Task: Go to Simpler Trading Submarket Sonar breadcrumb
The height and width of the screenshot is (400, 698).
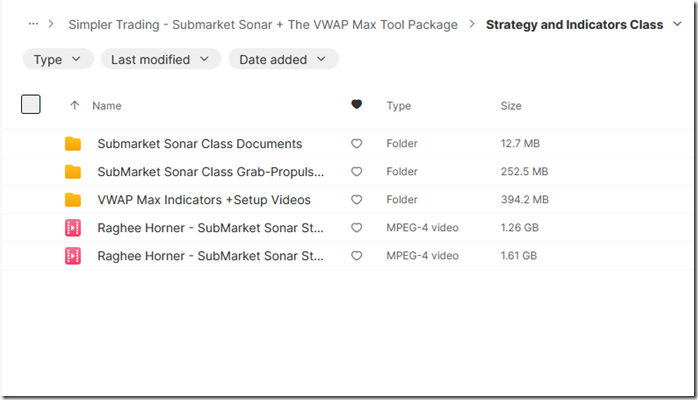Action: click(x=263, y=24)
